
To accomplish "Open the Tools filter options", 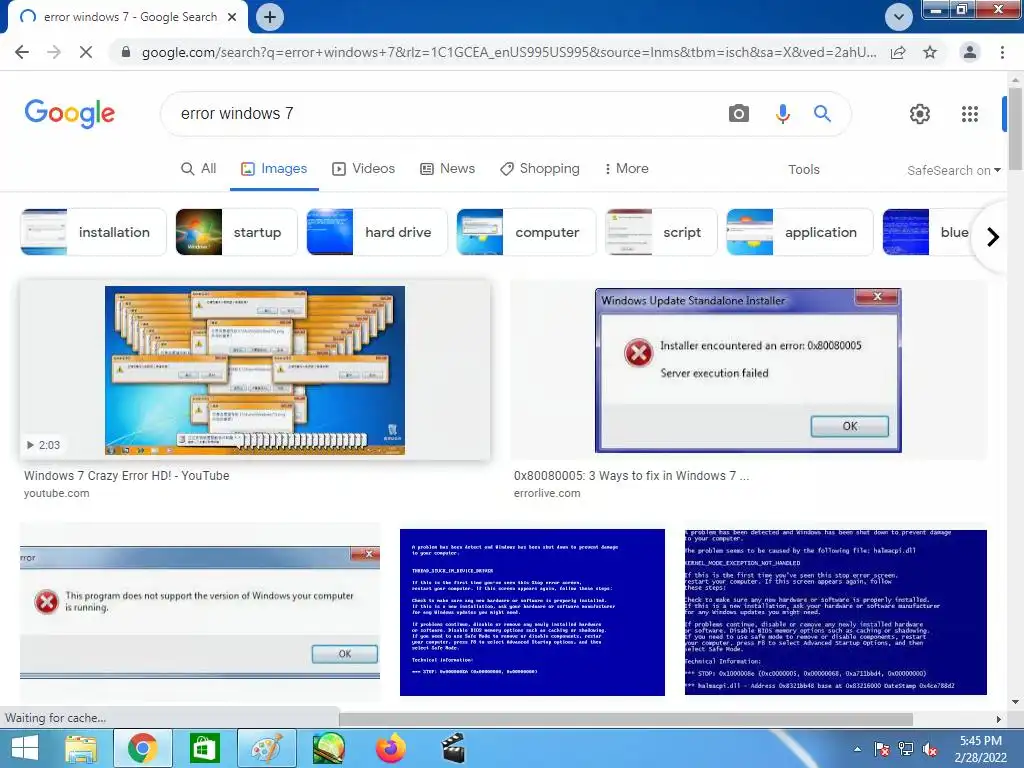I will [x=803, y=169].
